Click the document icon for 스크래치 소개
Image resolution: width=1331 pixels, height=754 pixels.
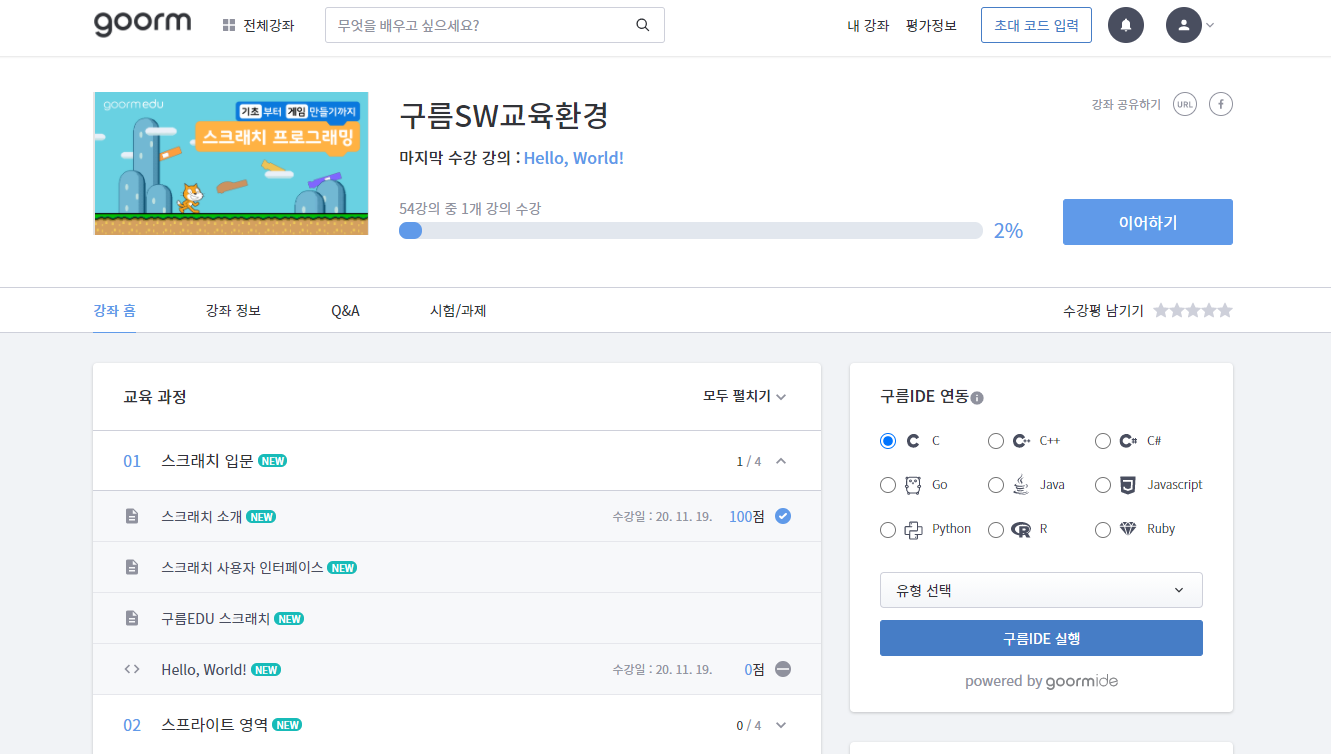[132, 516]
